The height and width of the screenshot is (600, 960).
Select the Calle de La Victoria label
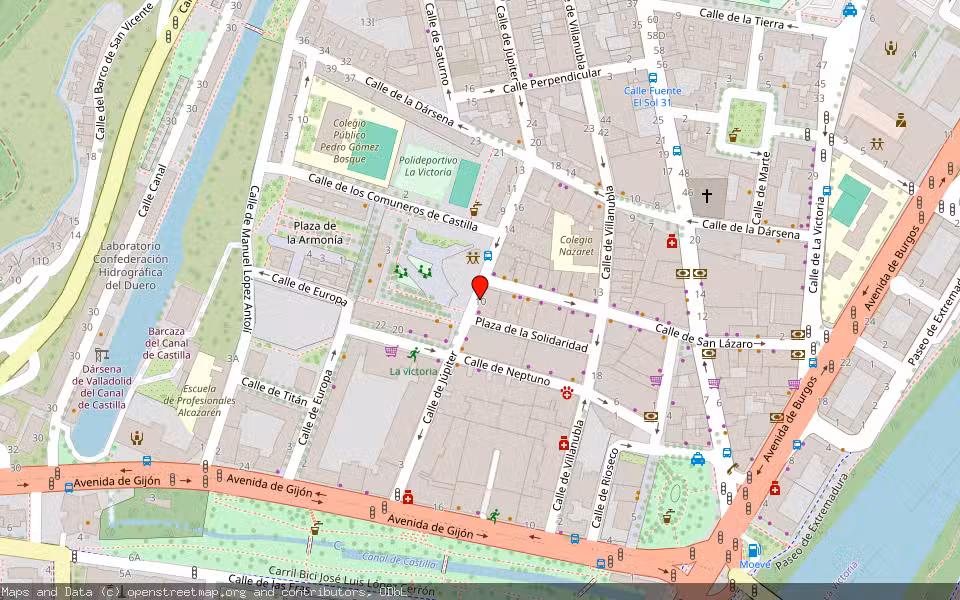(x=817, y=244)
